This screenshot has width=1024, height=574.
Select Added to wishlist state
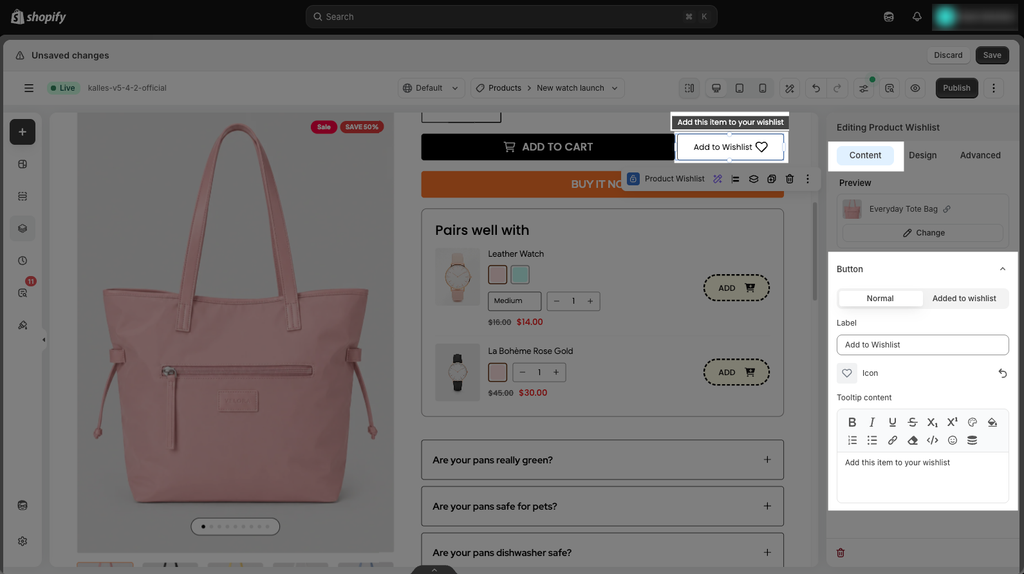pos(964,298)
